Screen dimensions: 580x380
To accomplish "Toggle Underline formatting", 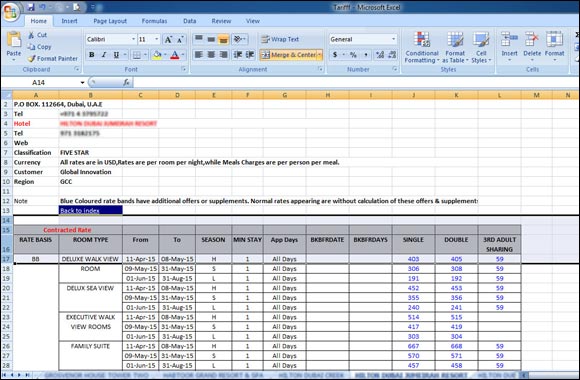I will [116, 55].
